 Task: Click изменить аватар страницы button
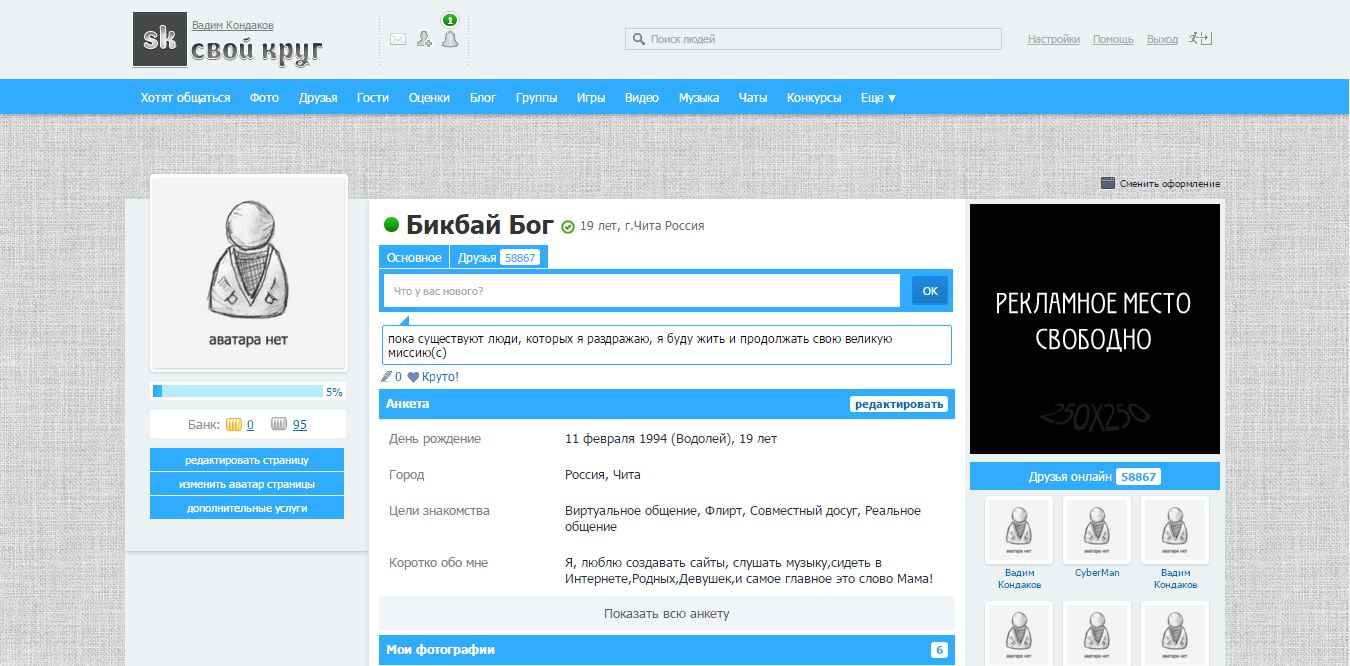(x=247, y=484)
